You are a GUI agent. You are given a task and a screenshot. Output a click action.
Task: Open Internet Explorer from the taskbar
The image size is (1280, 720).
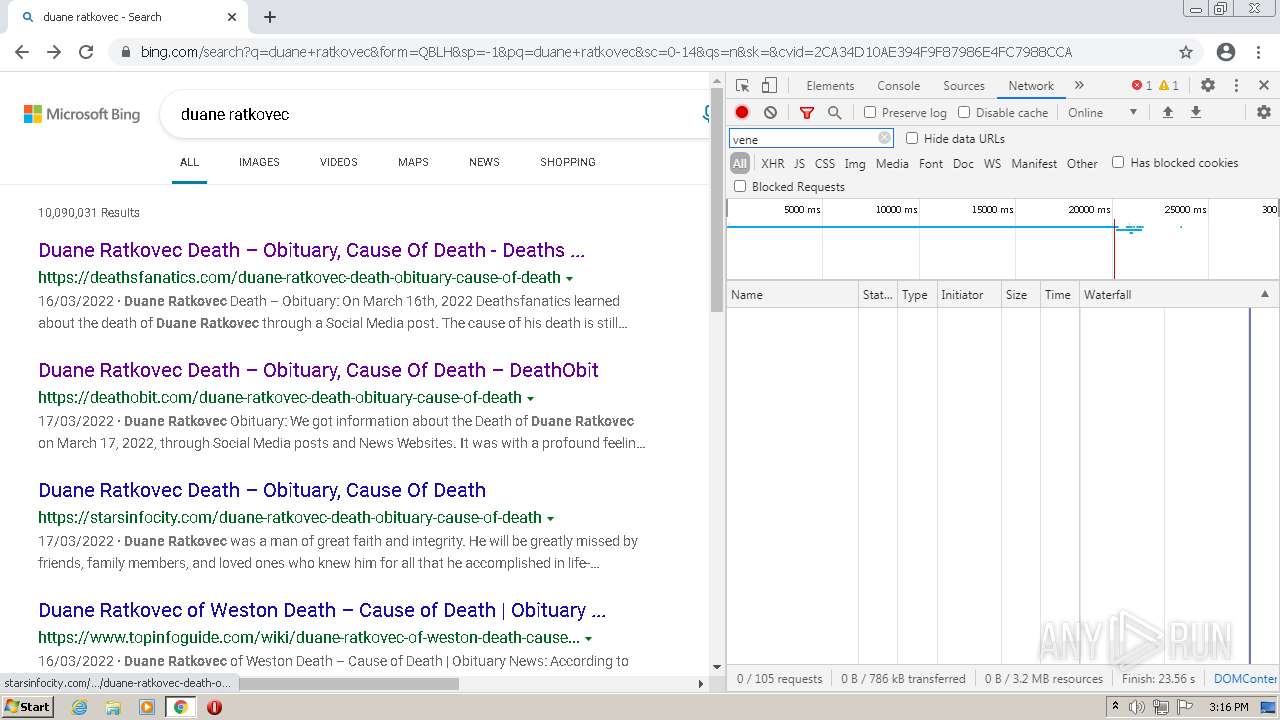(x=80, y=707)
